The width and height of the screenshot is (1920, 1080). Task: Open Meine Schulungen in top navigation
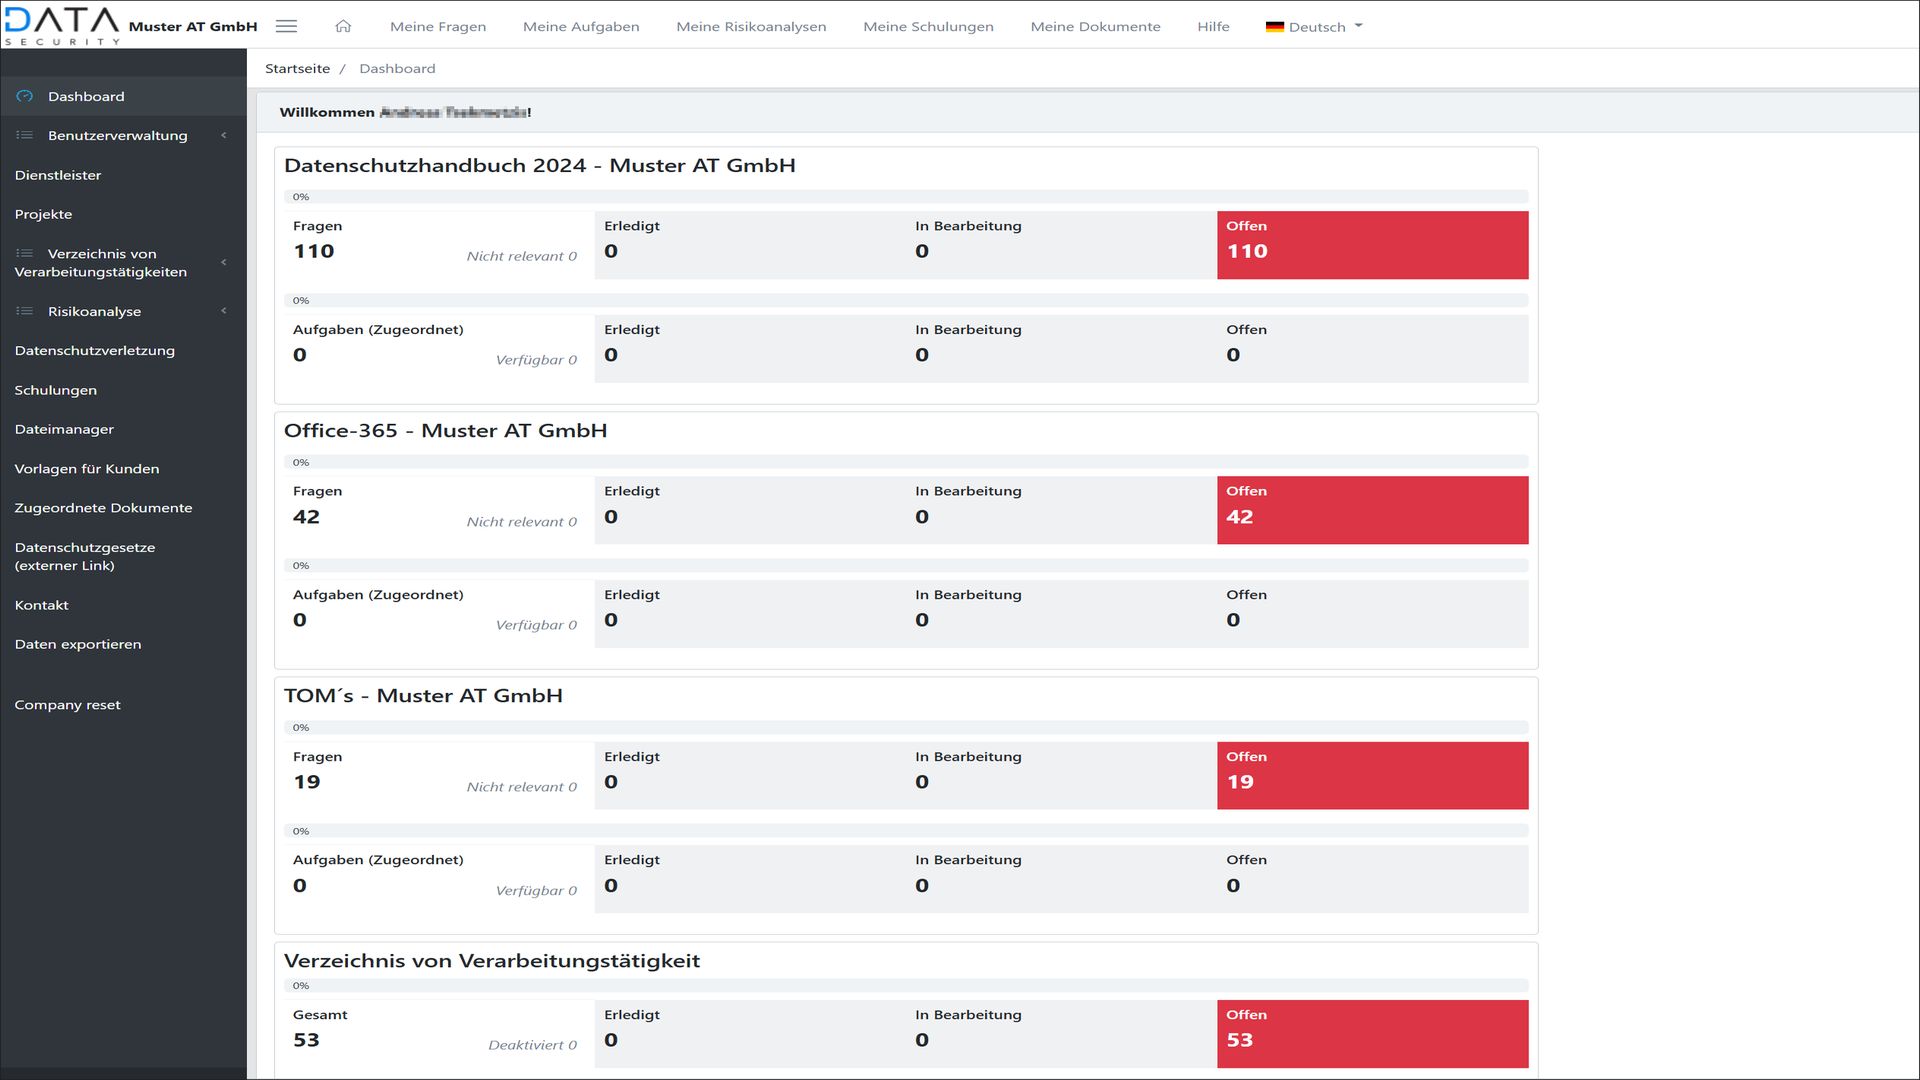coord(928,27)
